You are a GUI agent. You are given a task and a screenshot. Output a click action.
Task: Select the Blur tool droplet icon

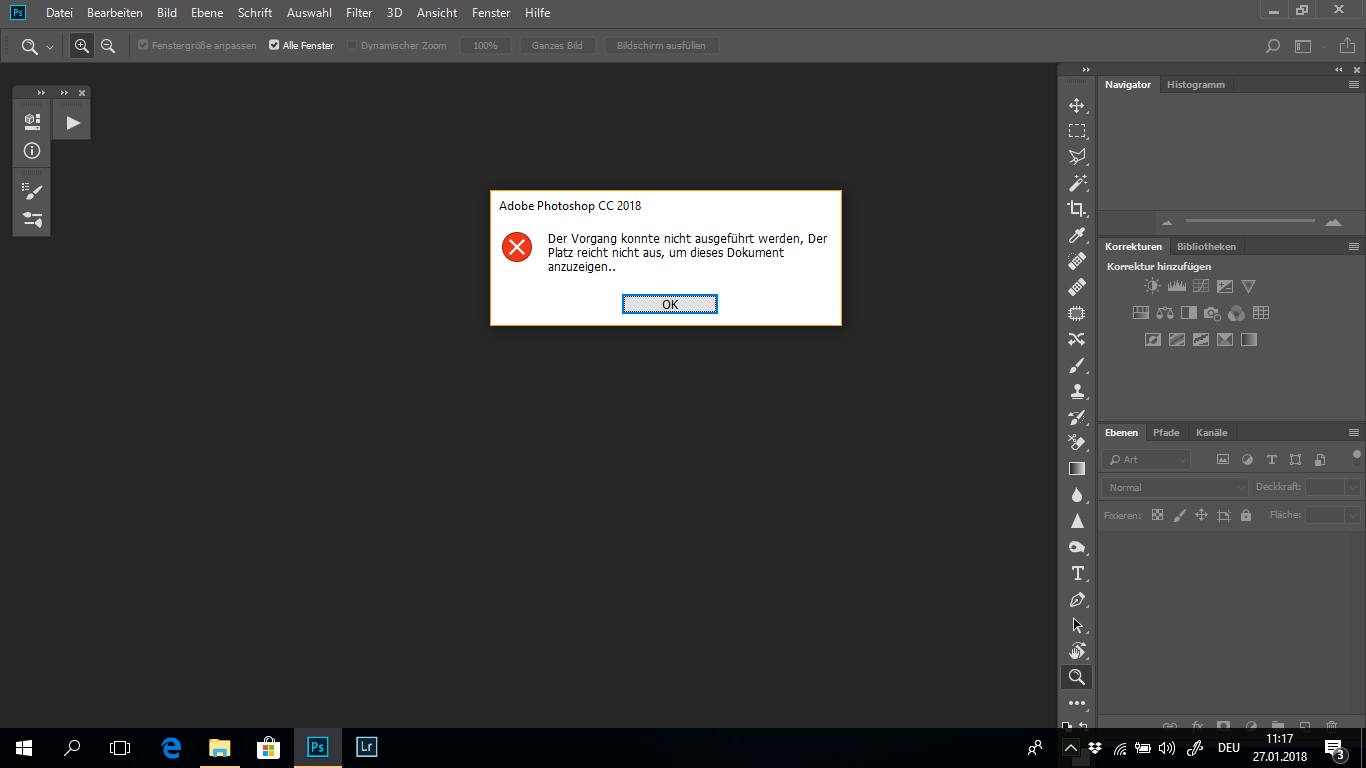[1077, 495]
